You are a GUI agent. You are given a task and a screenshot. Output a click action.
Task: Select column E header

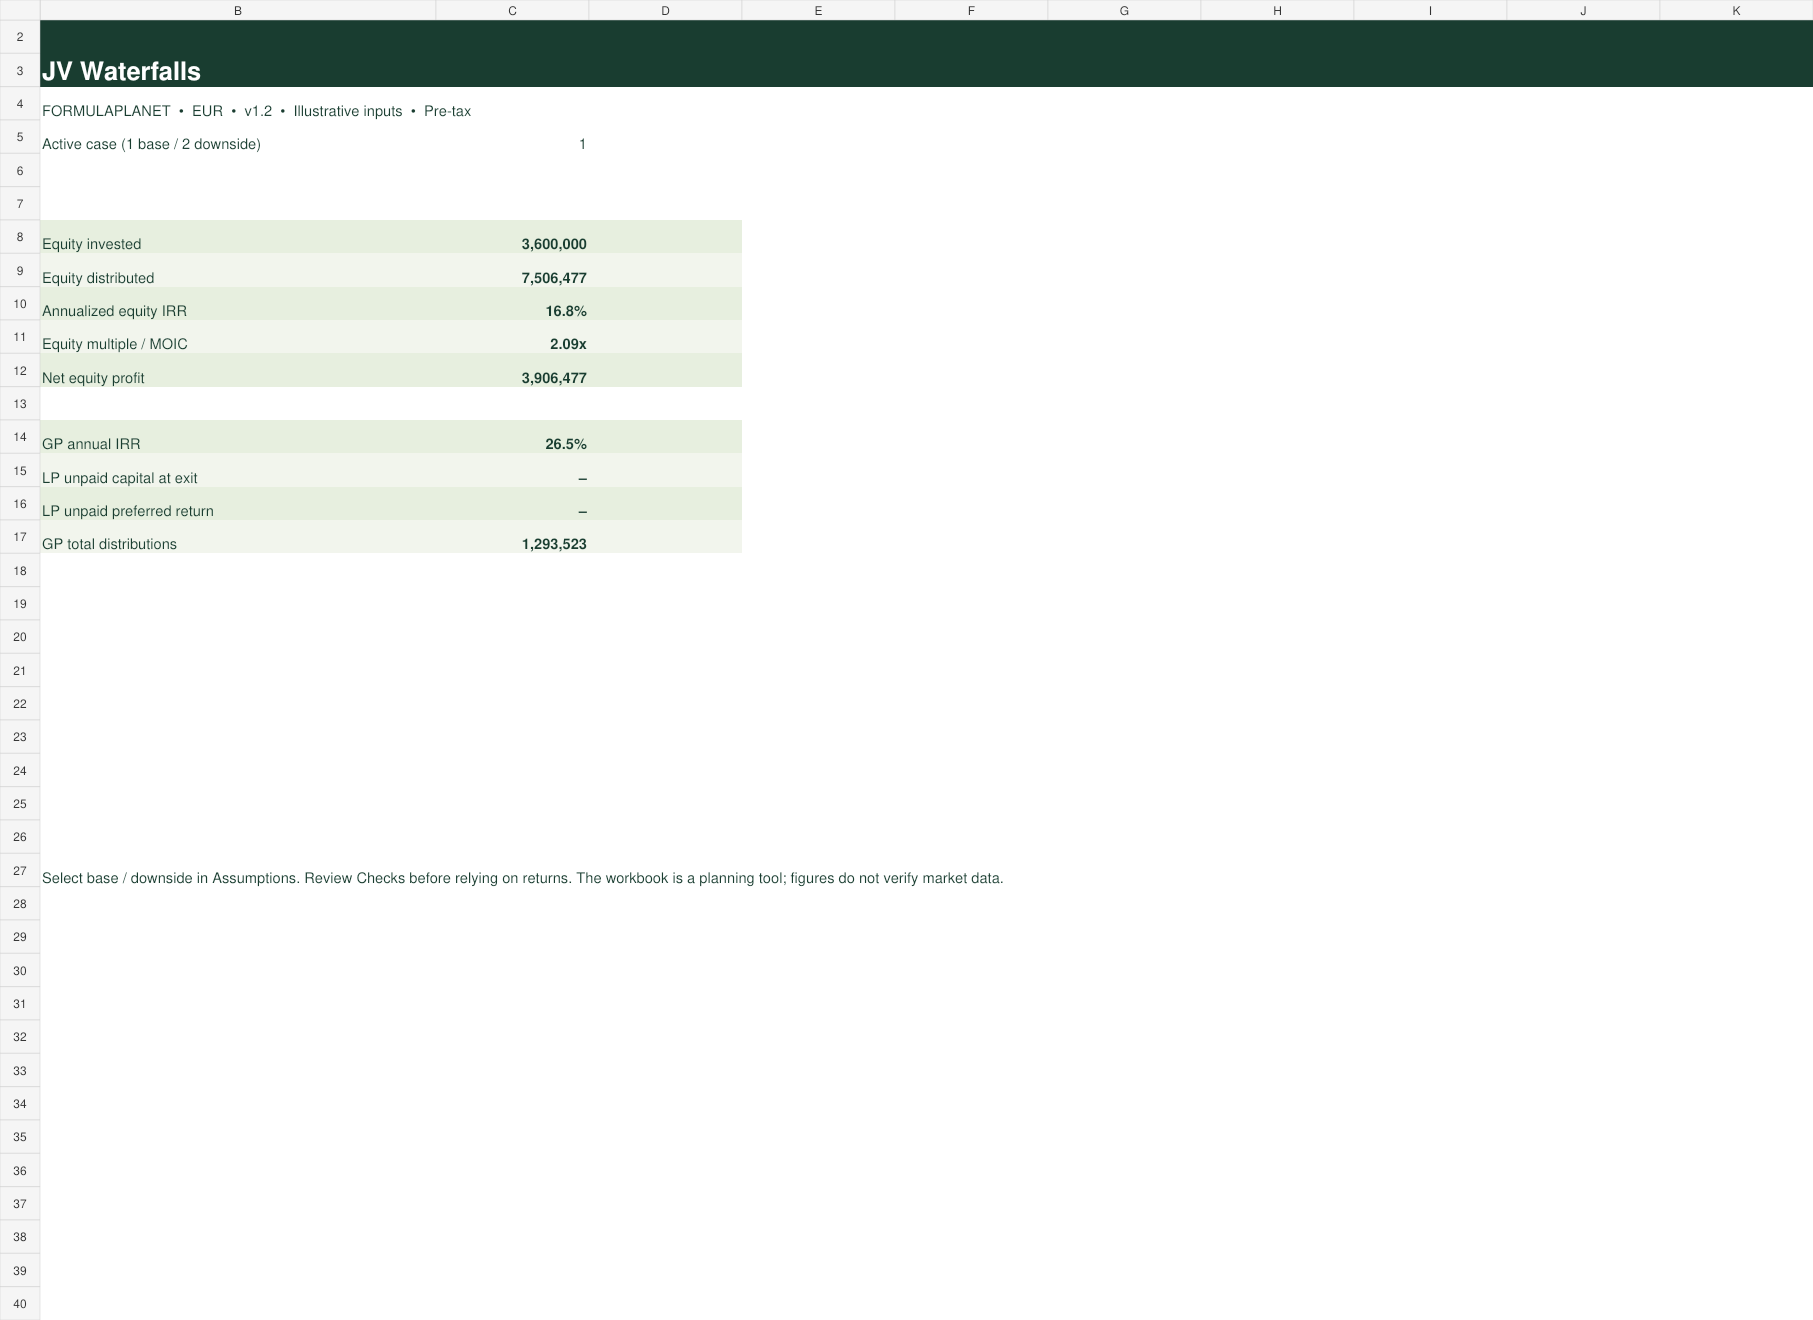point(818,10)
